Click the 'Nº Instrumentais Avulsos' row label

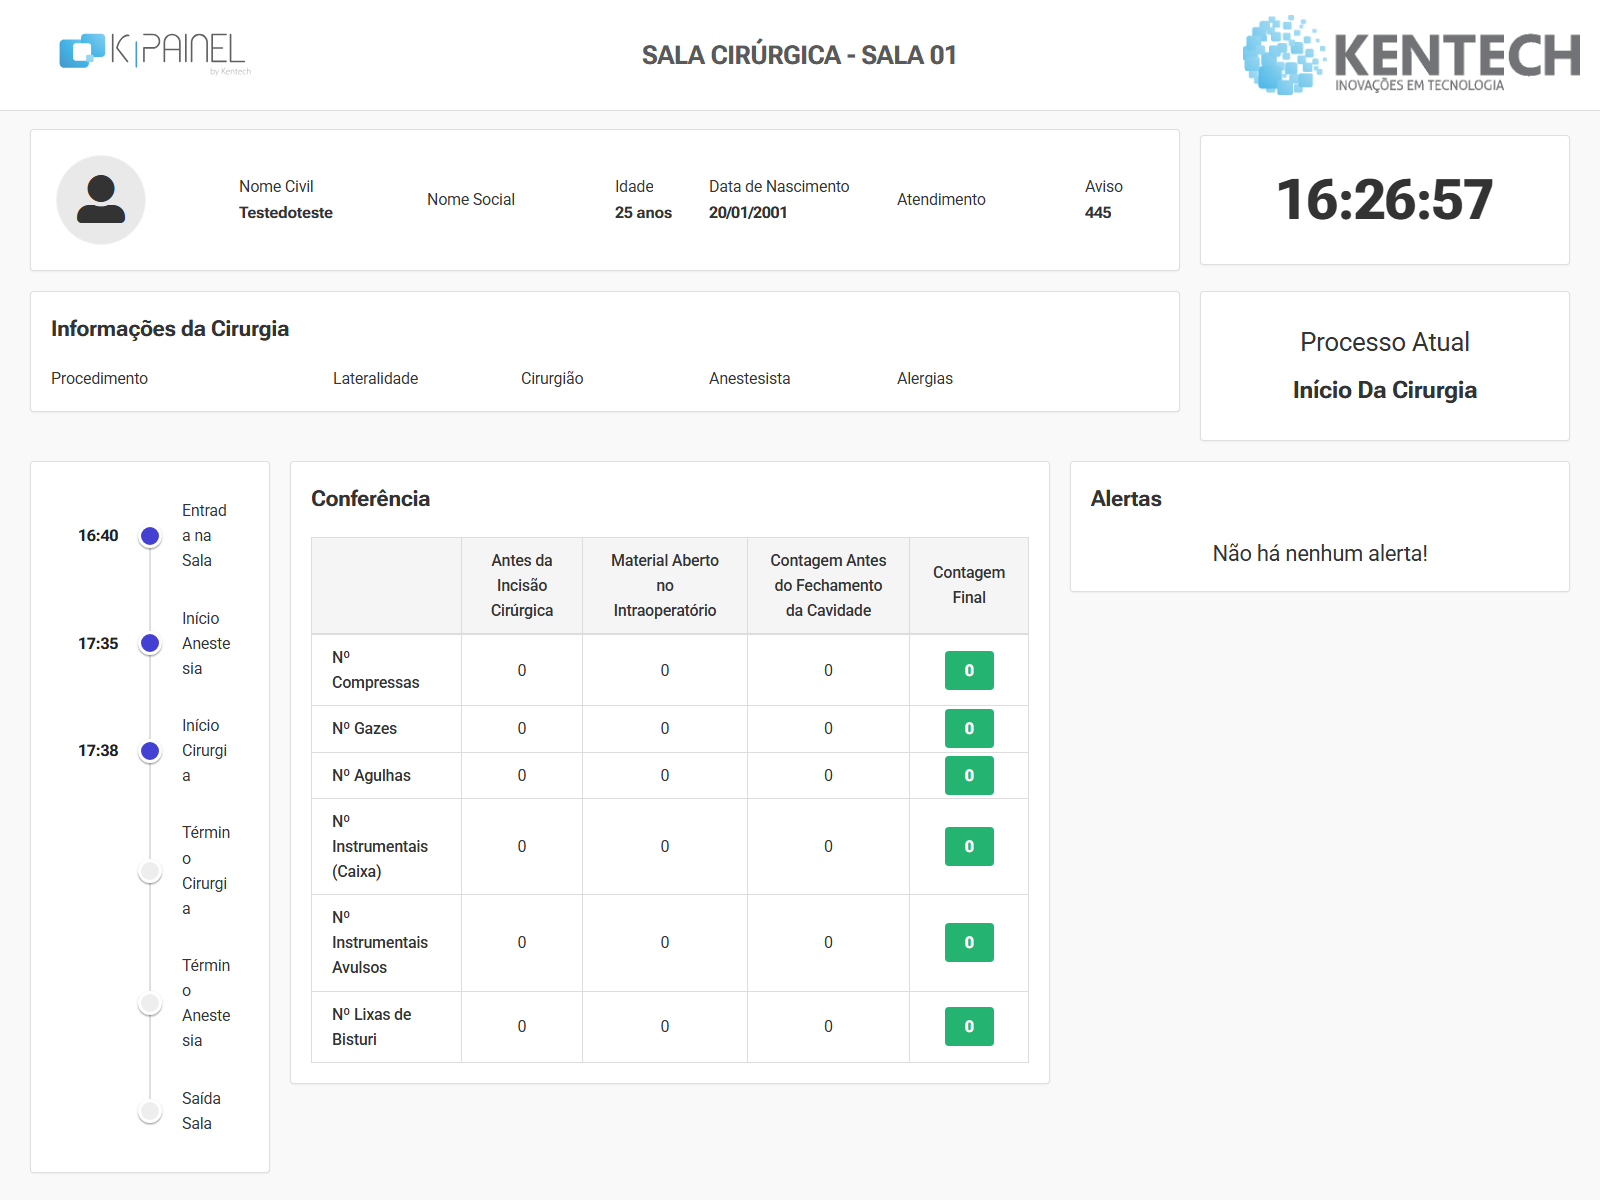point(380,942)
